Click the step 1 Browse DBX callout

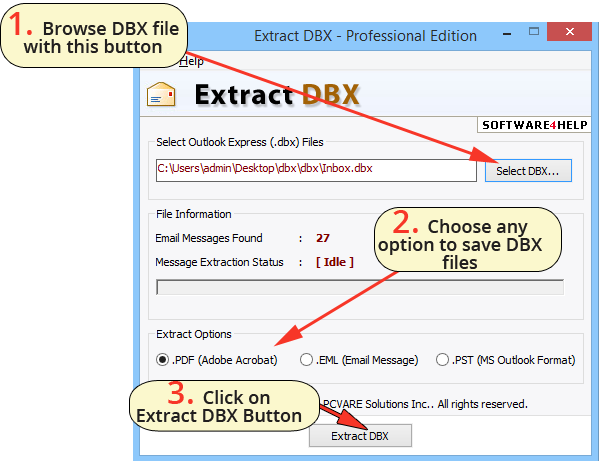click(94, 36)
